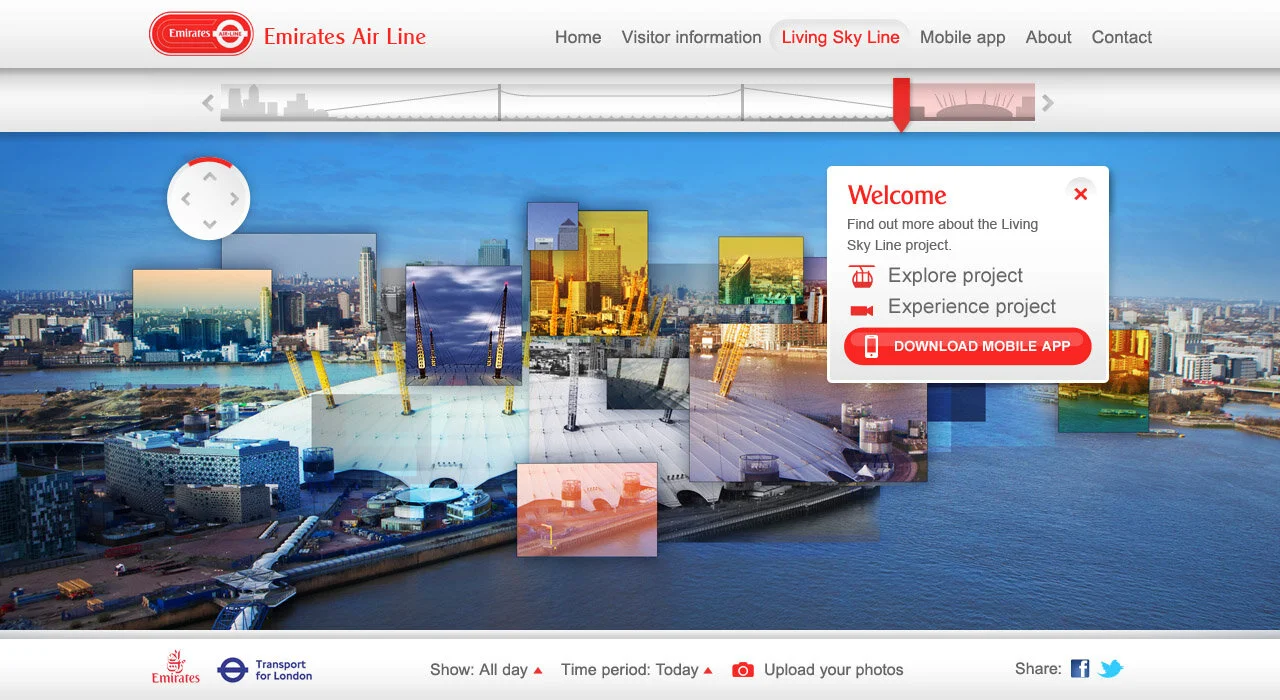
Task: Click the video camera Experience icon
Action: [862, 310]
